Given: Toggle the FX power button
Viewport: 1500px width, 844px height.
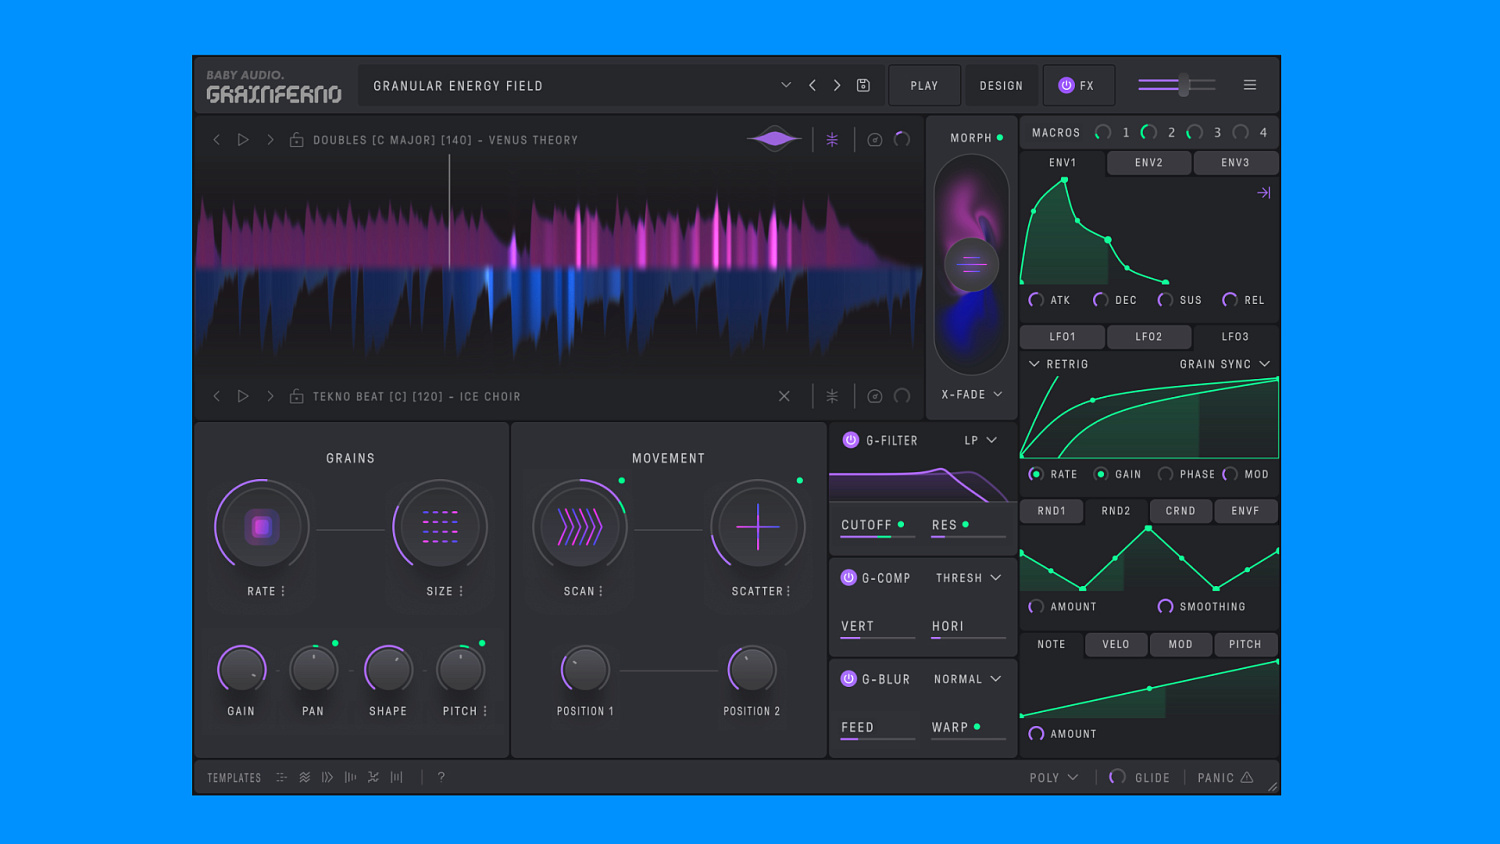Looking at the screenshot, I should pyautogui.click(x=1066, y=85).
